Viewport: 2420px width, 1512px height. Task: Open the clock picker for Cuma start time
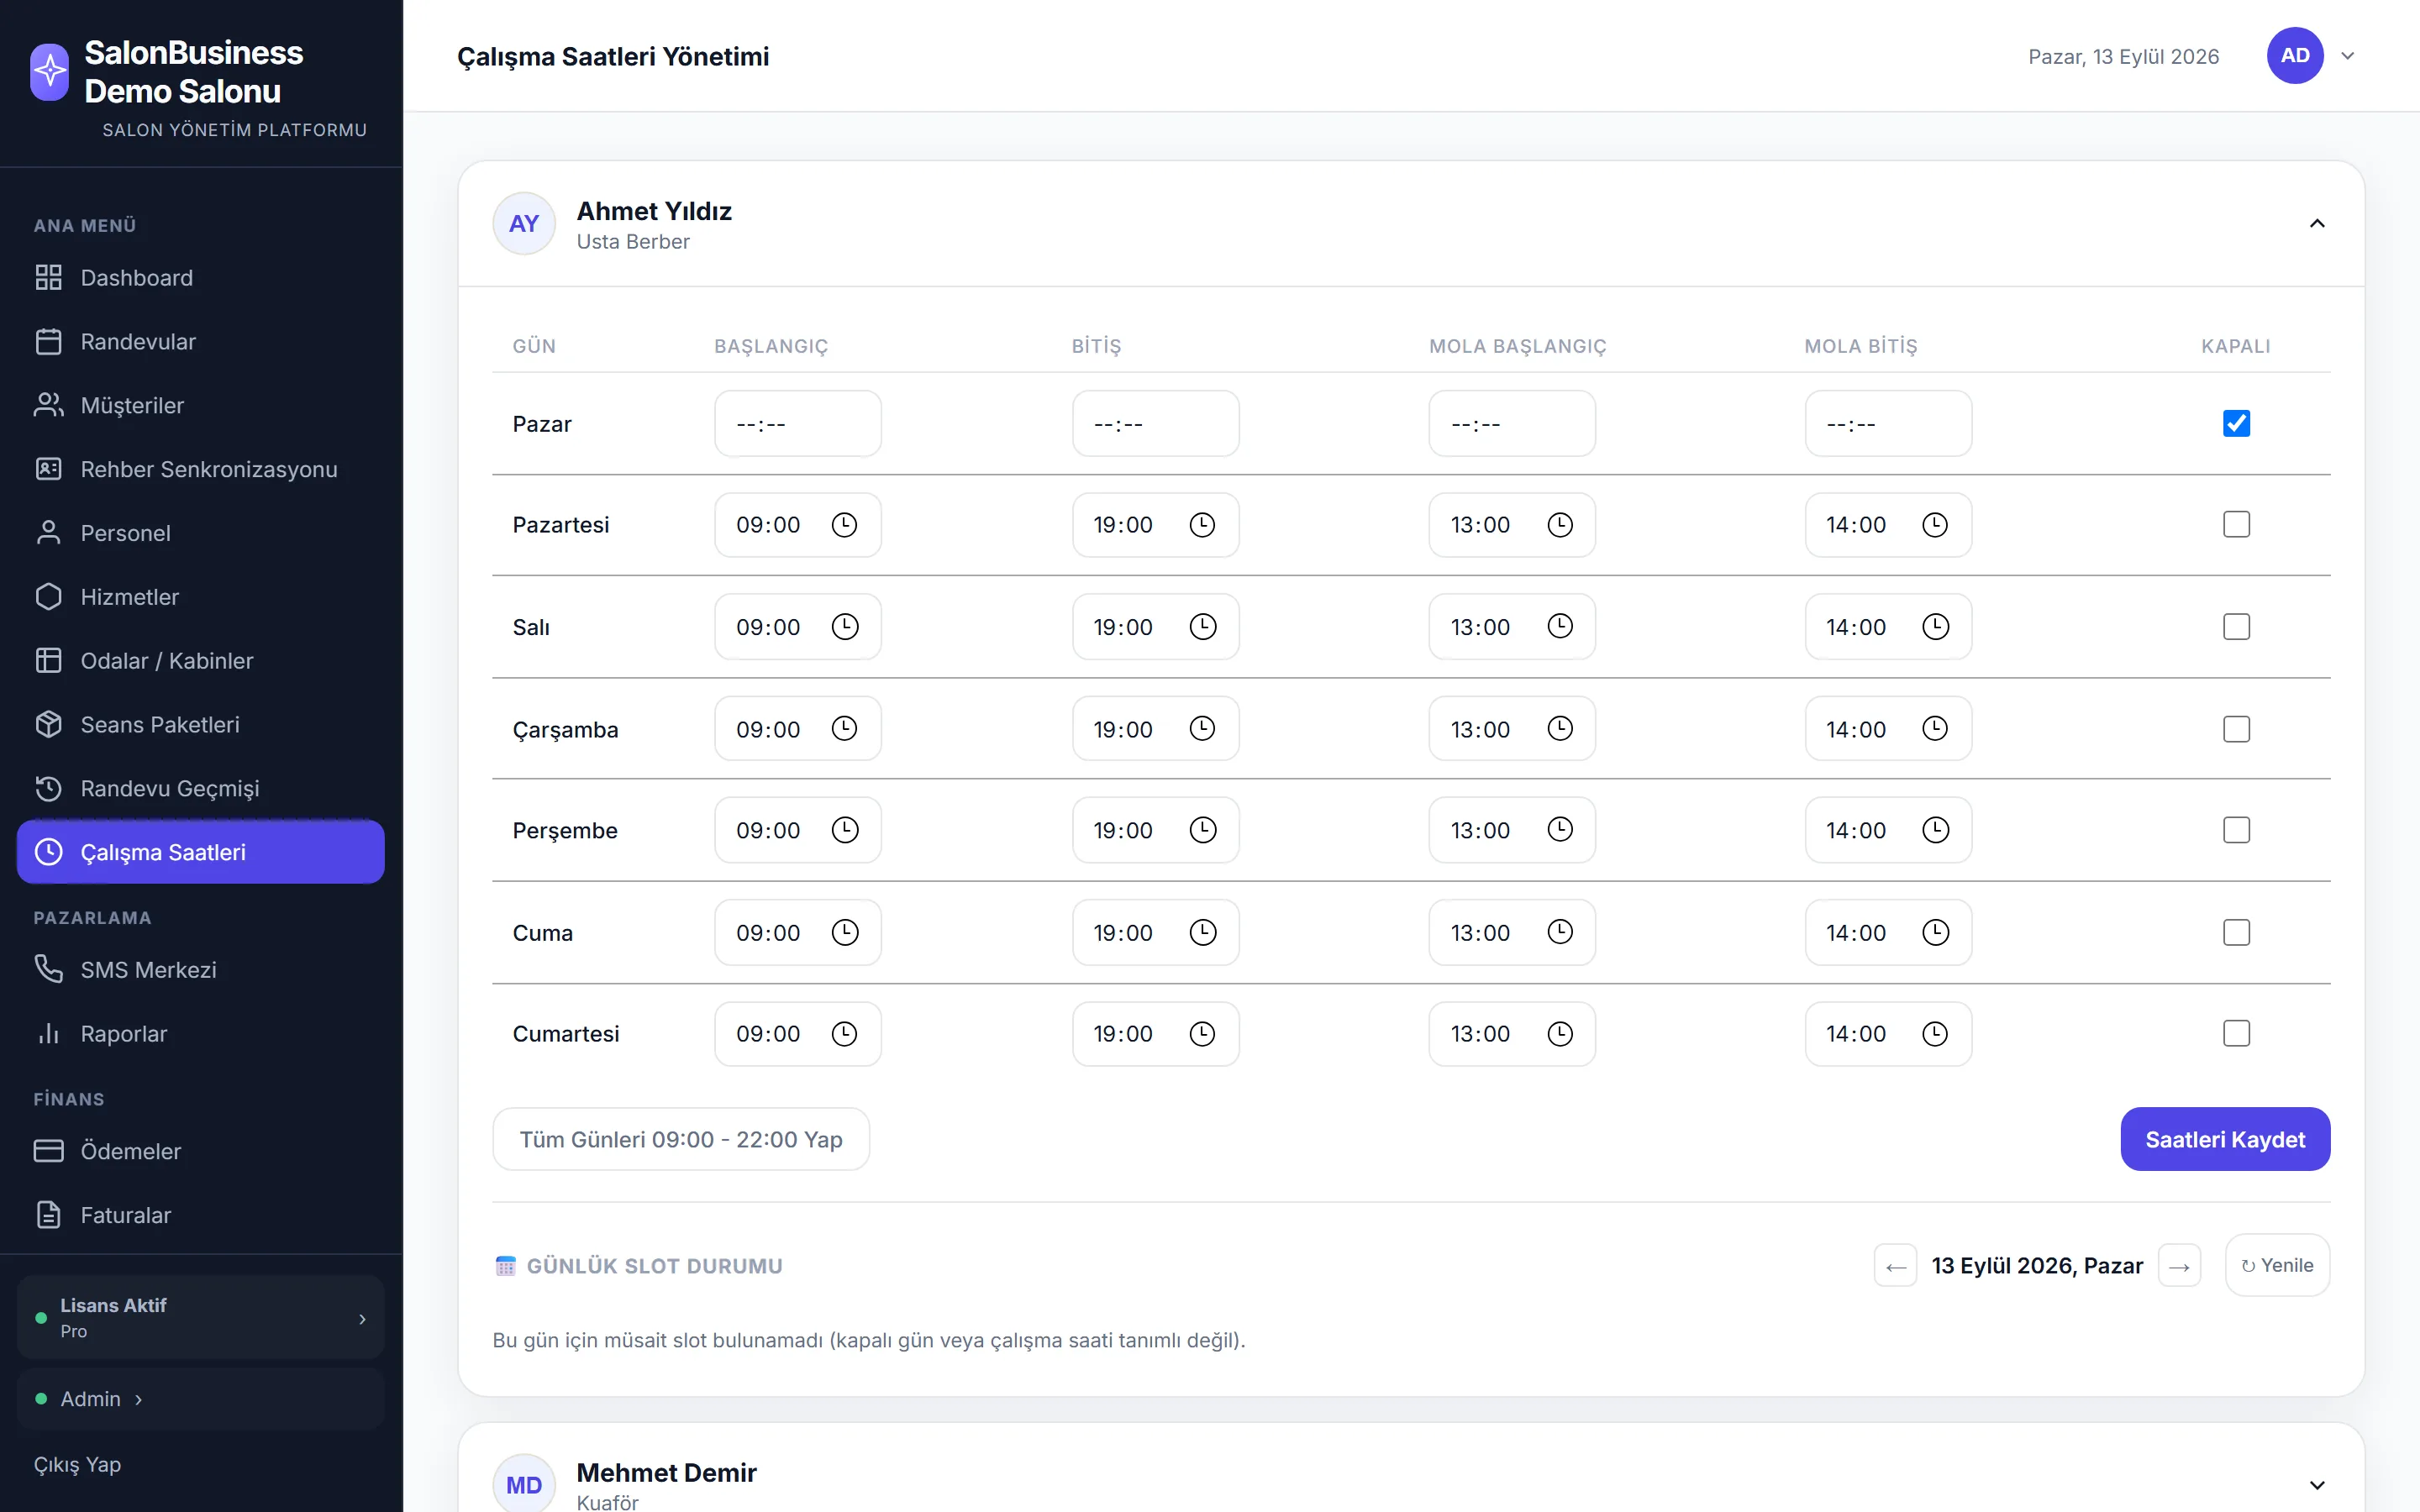[x=845, y=933]
